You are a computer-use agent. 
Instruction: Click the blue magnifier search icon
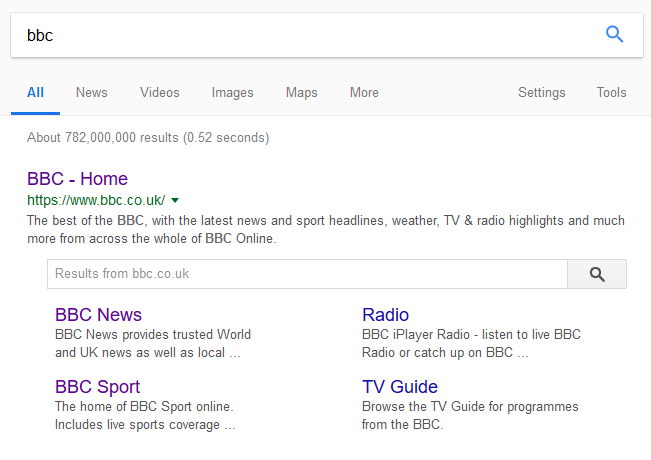pyautogui.click(x=614, y=35)
